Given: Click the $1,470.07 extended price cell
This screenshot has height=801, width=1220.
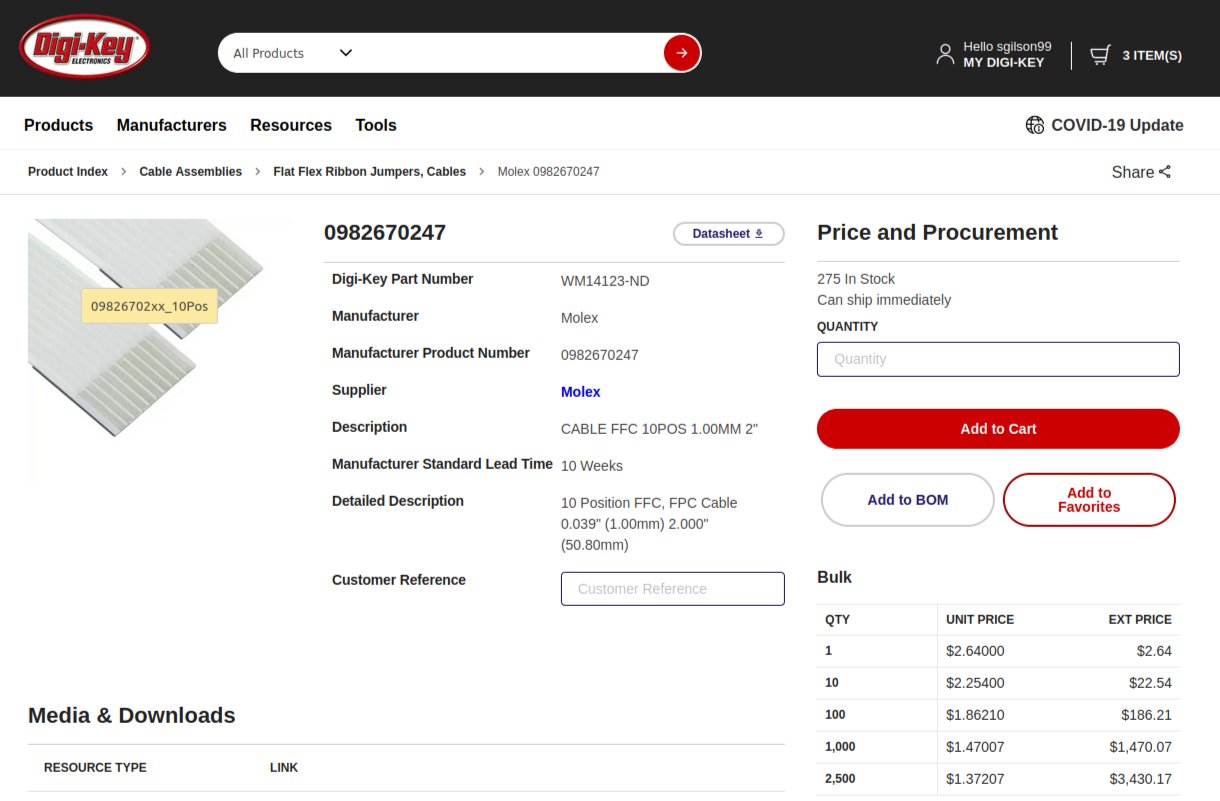Looking at the screenshot, I should (1141, 747).
